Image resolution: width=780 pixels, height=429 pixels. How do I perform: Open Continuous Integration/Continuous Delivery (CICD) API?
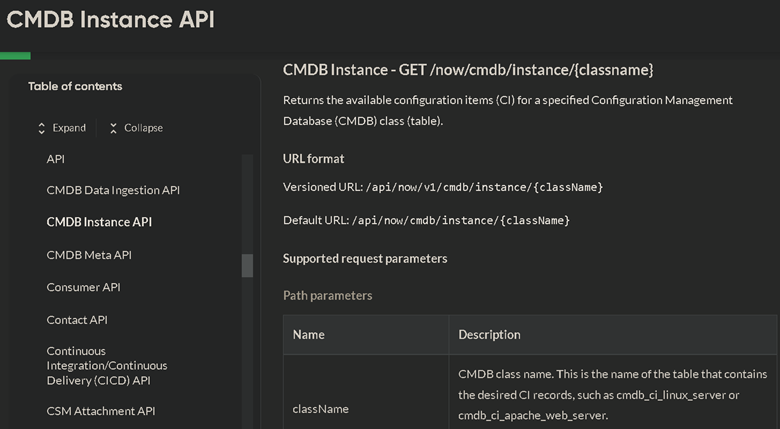(106, 366)
